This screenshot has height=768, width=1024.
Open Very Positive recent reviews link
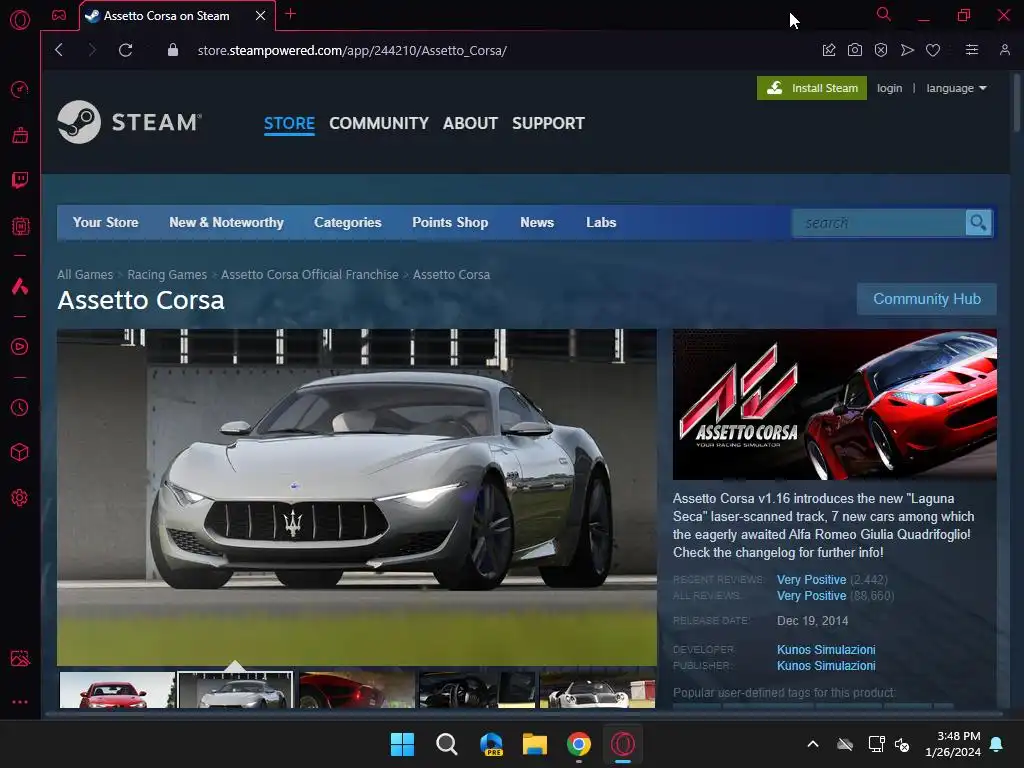(x=812, y=580)
